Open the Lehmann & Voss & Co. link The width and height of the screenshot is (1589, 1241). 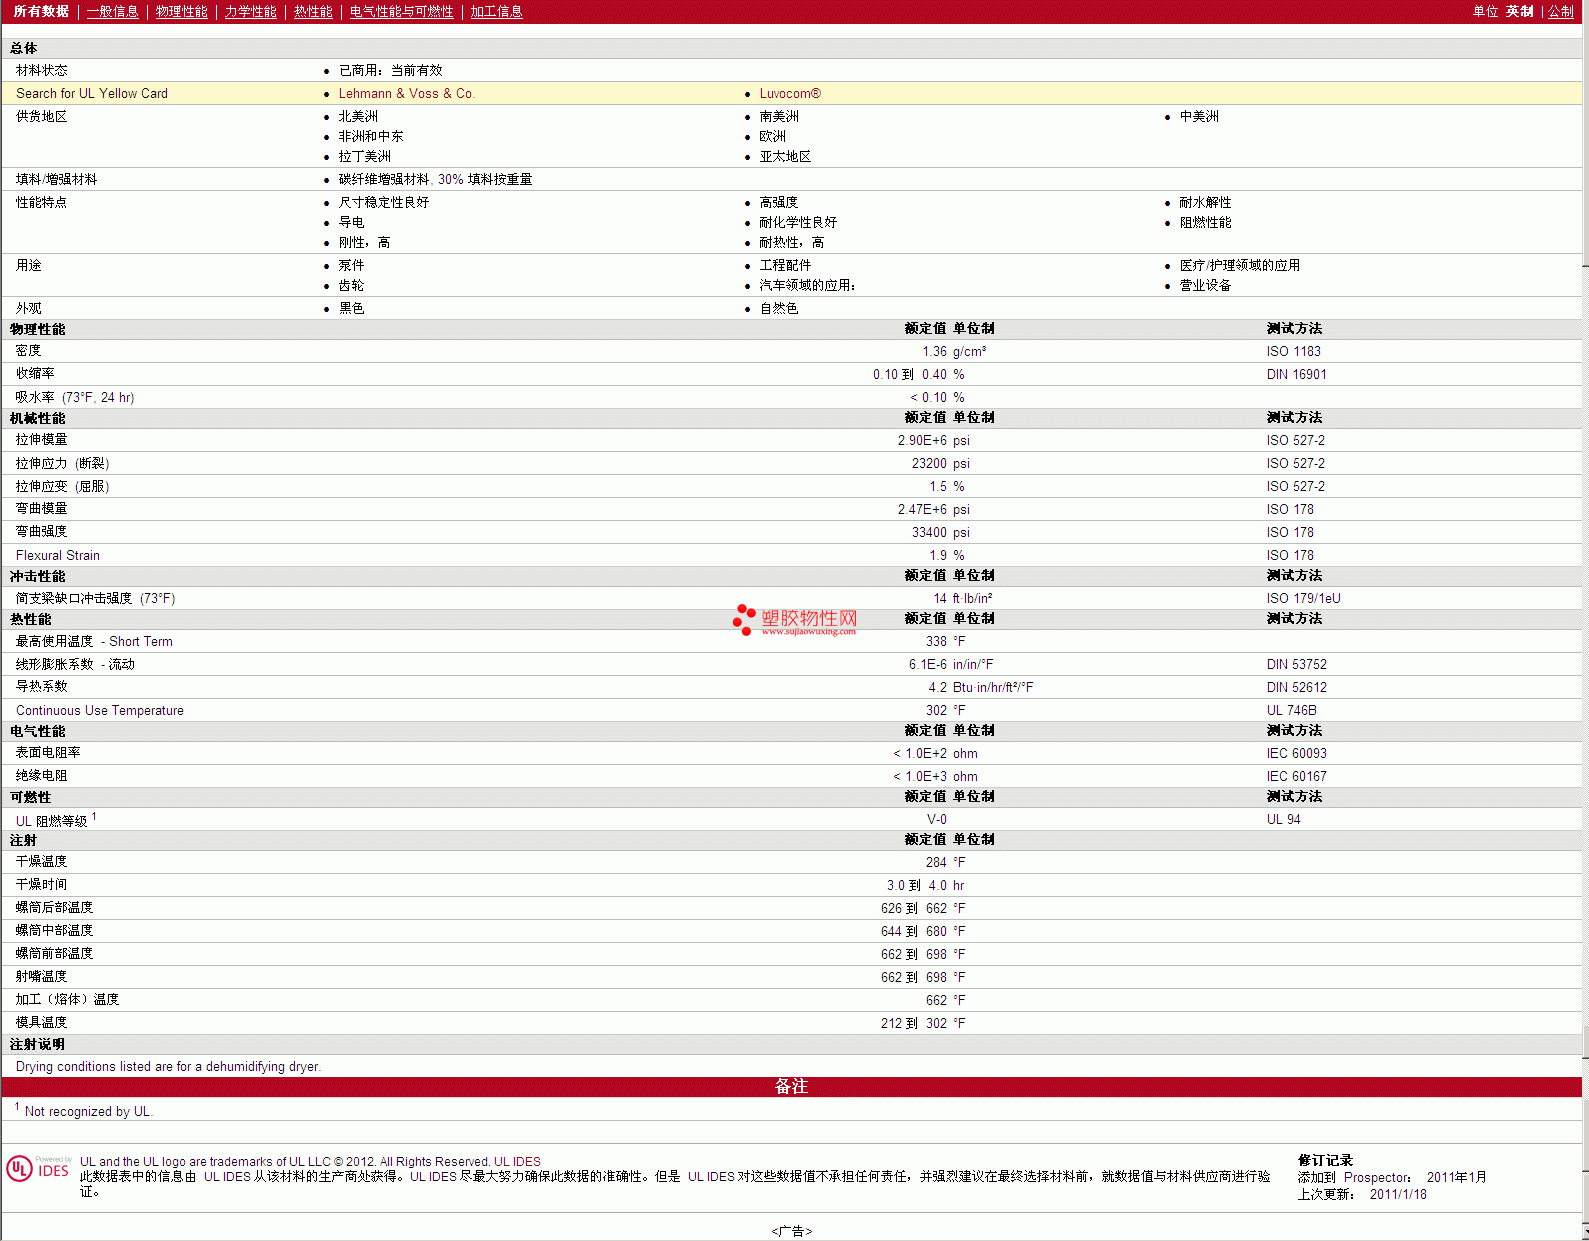tap(406, 94)
